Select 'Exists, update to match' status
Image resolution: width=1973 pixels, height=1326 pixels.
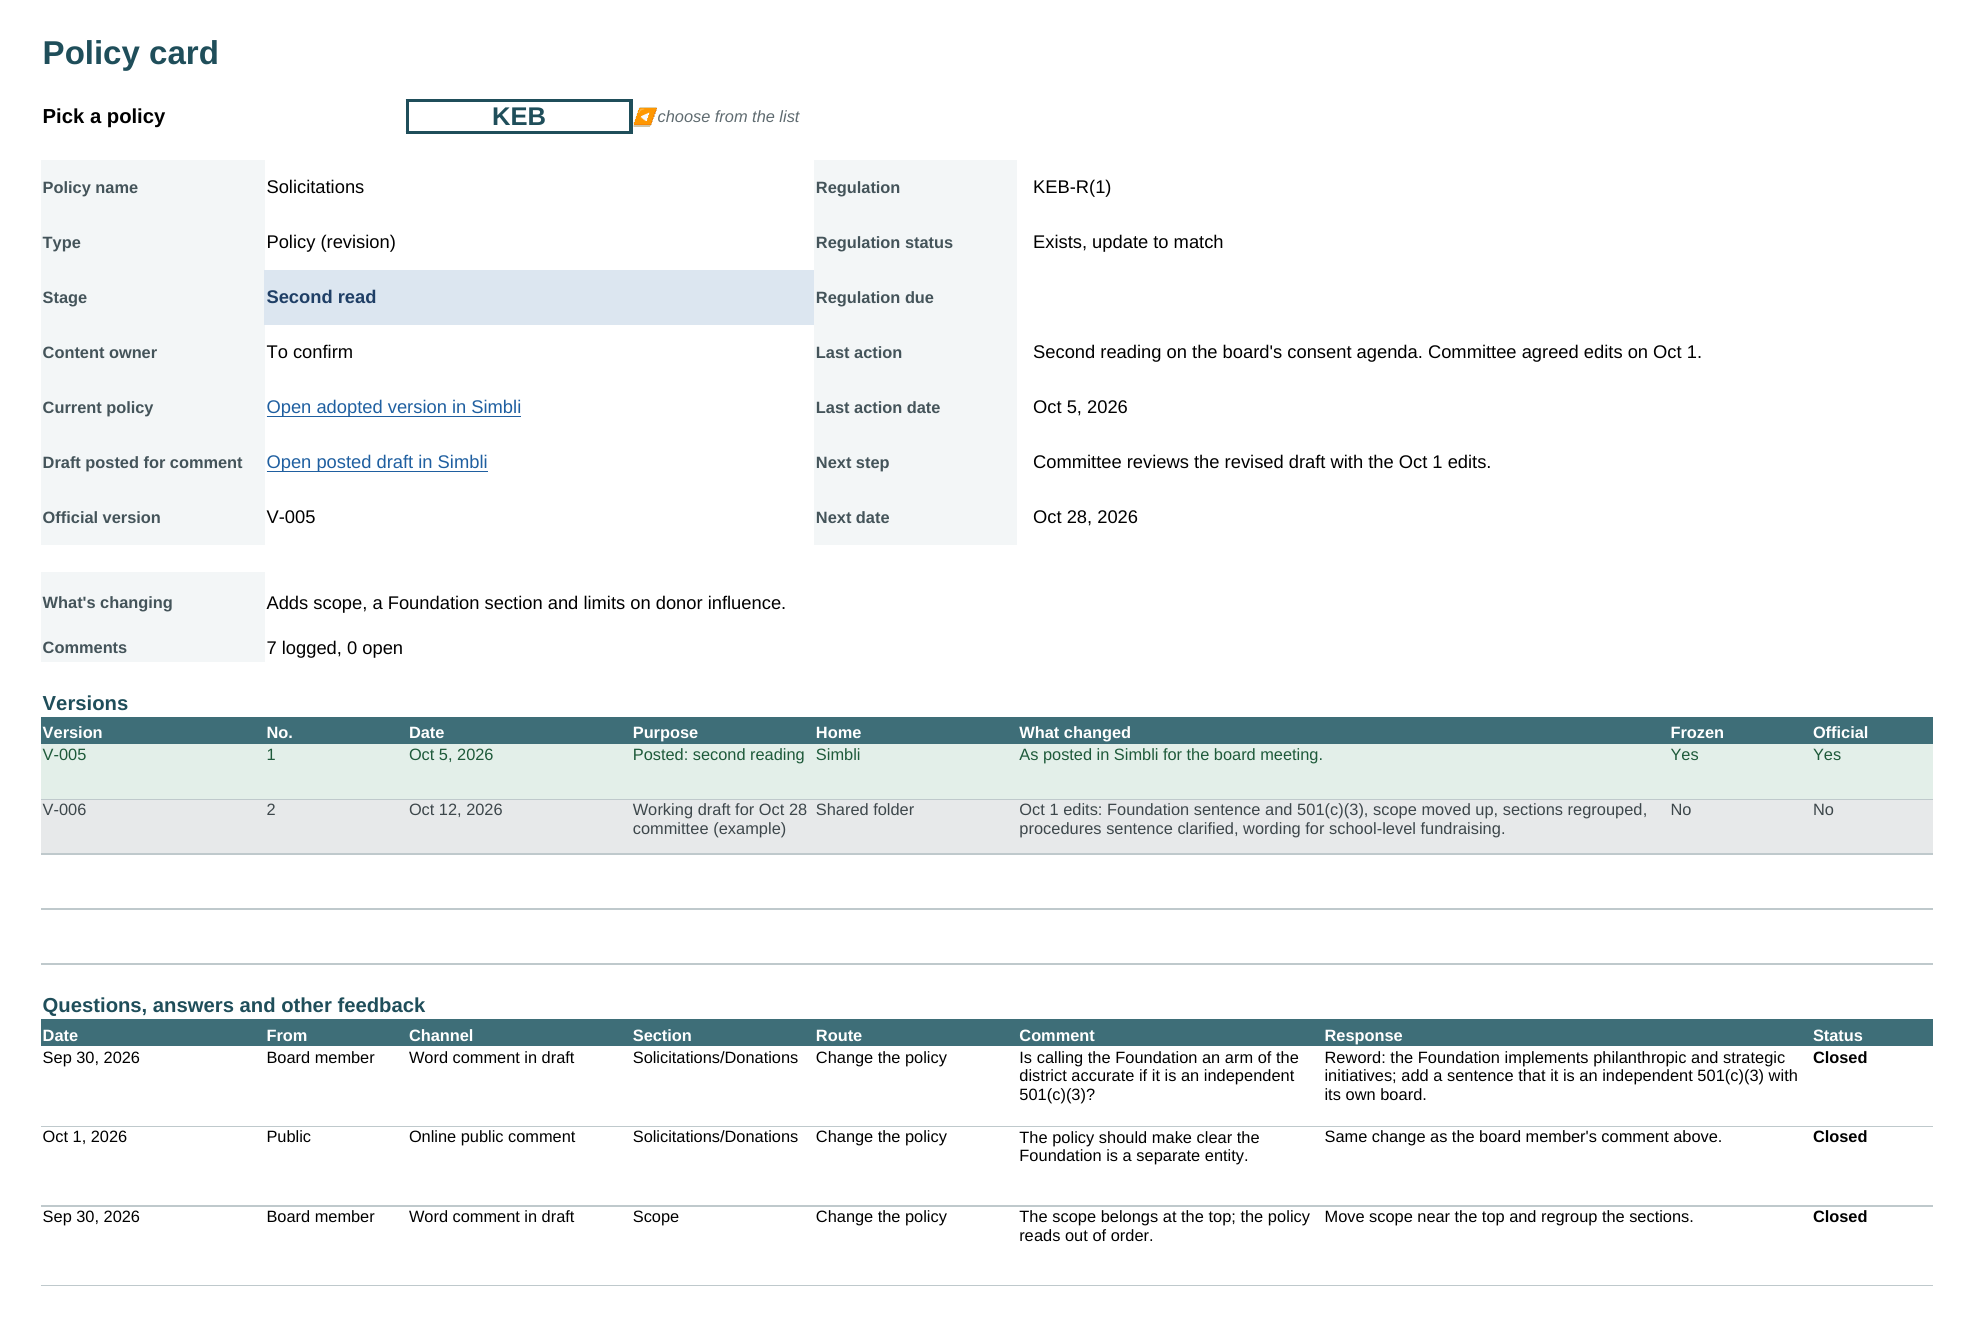click(1128, 242)
